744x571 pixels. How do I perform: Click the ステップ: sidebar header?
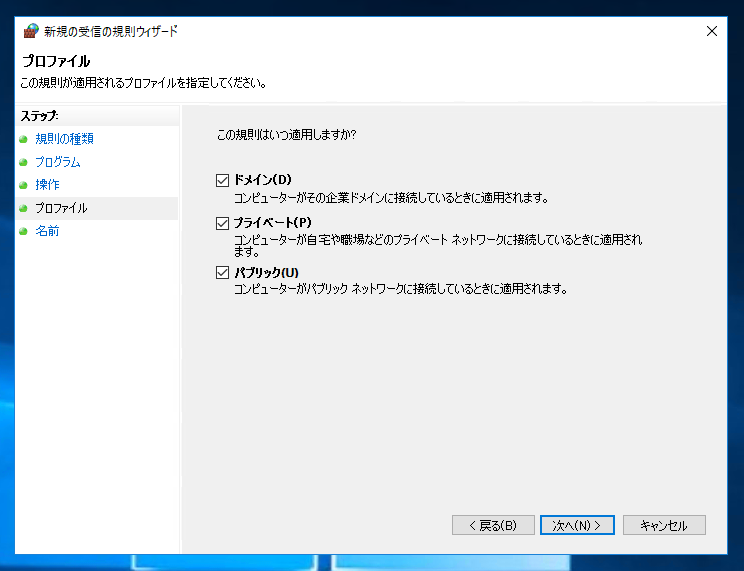39,116
